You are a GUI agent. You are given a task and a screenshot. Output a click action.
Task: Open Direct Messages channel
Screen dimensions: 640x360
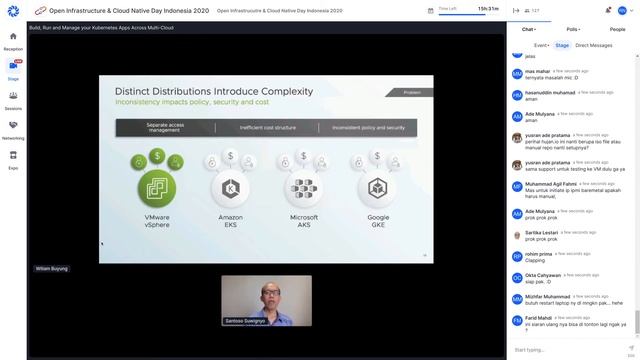(x=593, y=45)
